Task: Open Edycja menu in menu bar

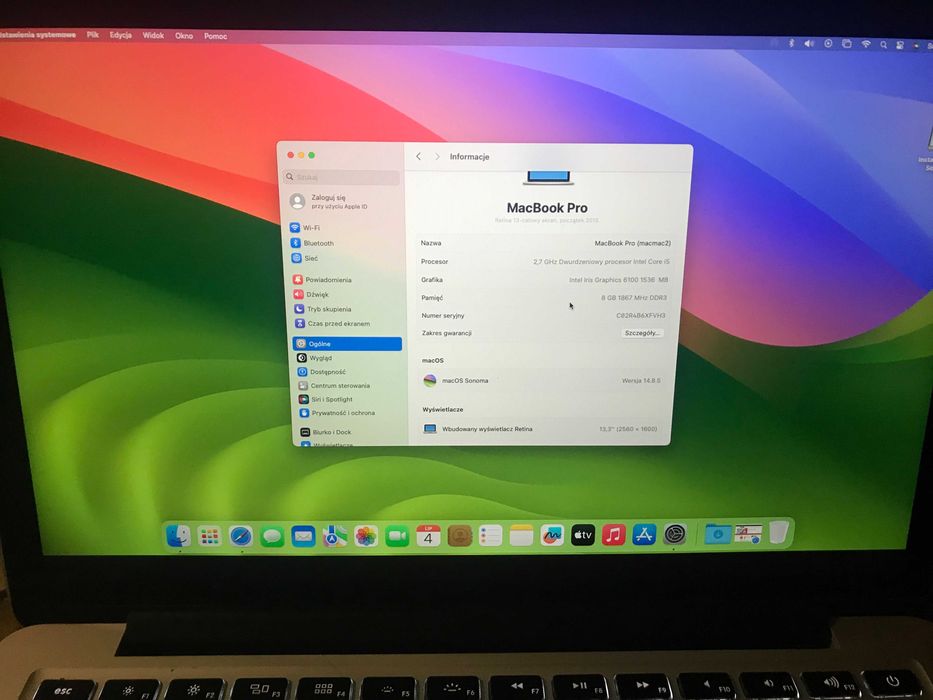Action: pyautogui.click(x=121, y=35)
